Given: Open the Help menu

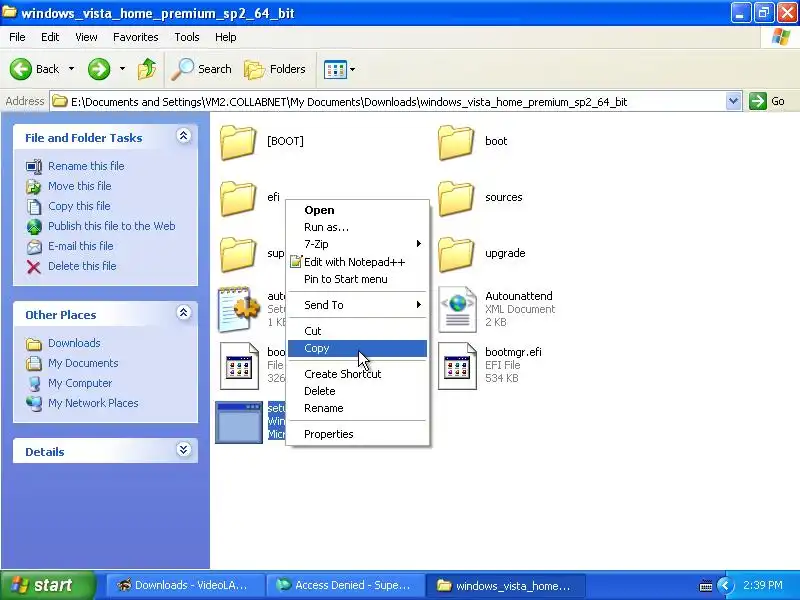Looking at the screenshot, I should [226, 37].
